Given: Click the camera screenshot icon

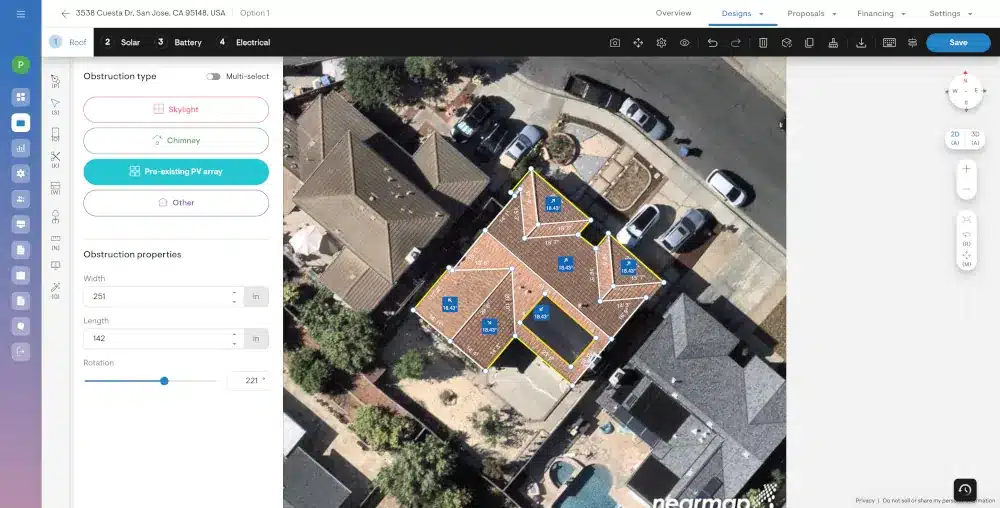Looking at the screenshot, I should tap(615, 43).
